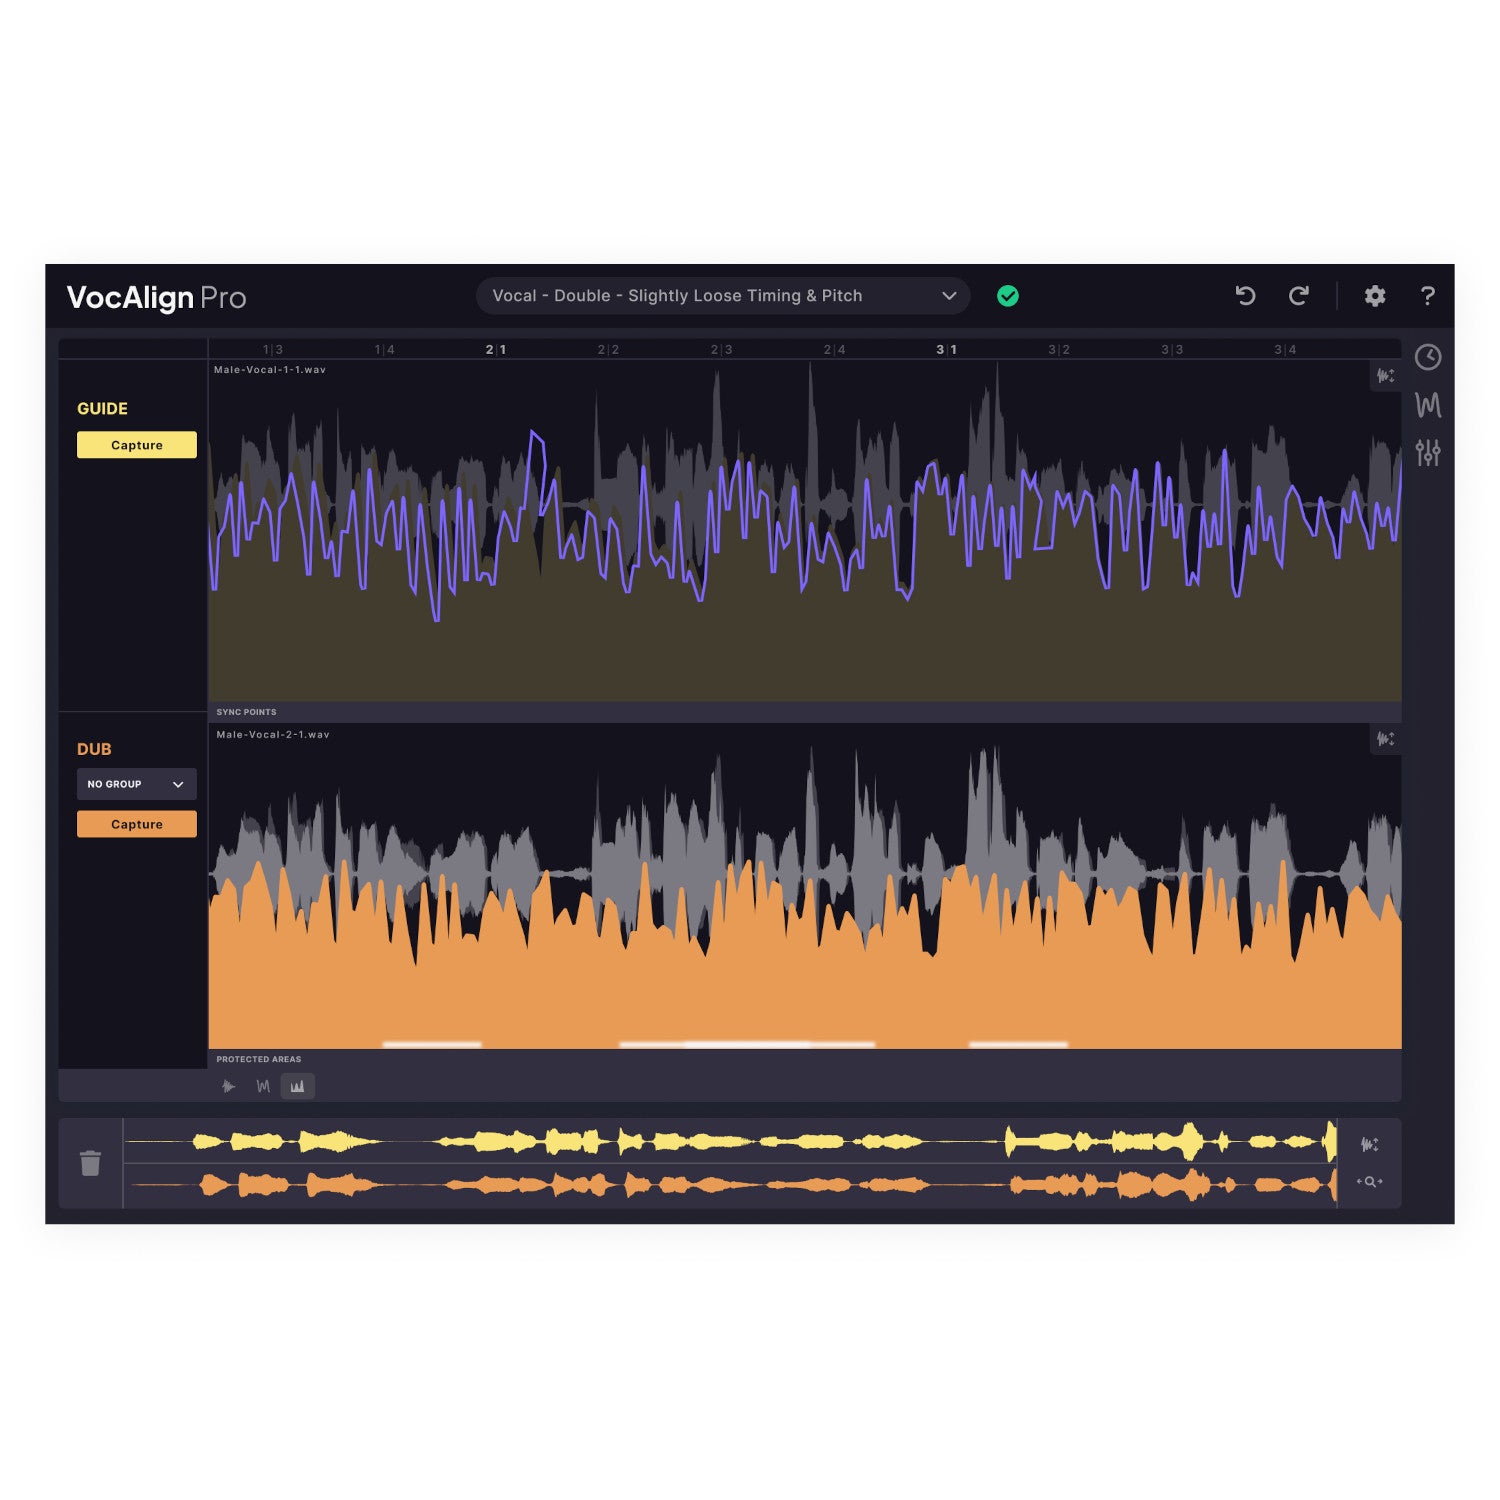Click the yellow guide overview waveform
This screenshot has width=1500, height=1500.
tap(730, 1141)
